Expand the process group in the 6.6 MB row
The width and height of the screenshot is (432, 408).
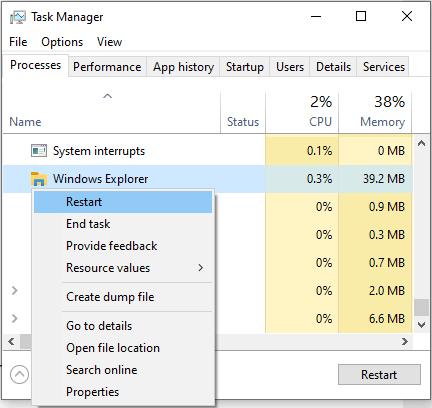tap(14, 319)
